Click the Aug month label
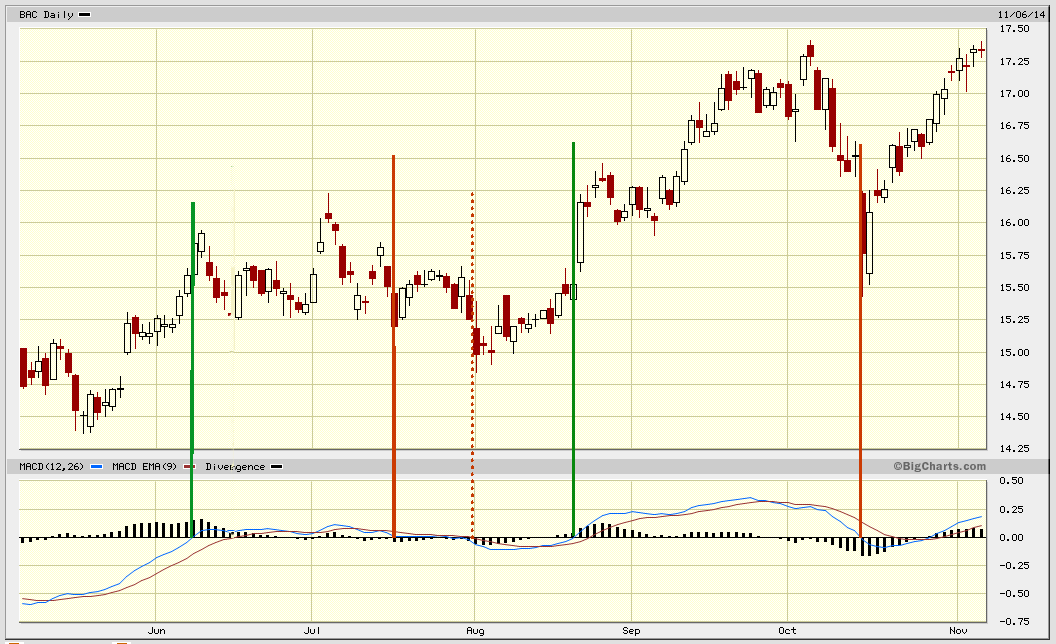 point(475,631)
